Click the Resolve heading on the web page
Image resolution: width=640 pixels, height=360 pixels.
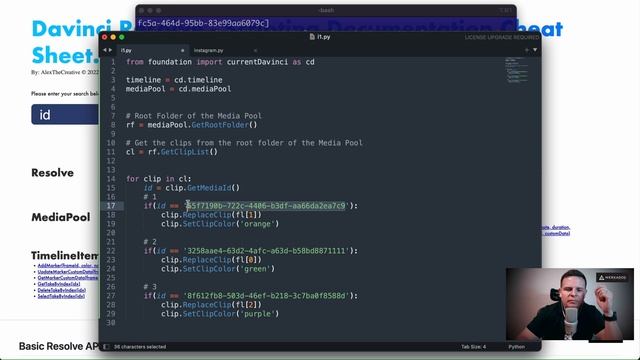click(x=53, y=173)
